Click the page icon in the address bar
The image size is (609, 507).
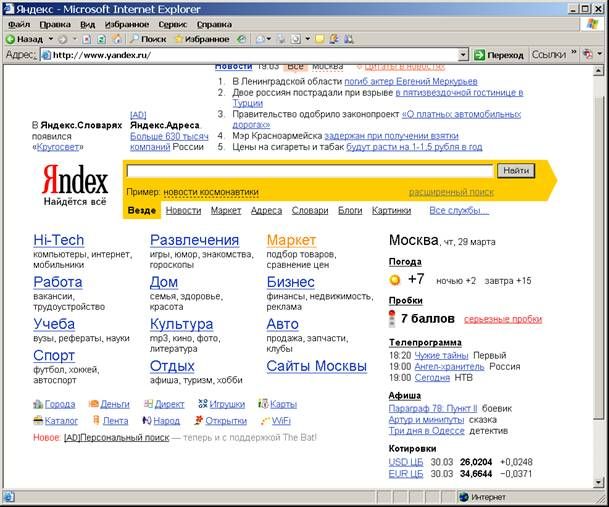pyautogui.click(x=46, y=55)
